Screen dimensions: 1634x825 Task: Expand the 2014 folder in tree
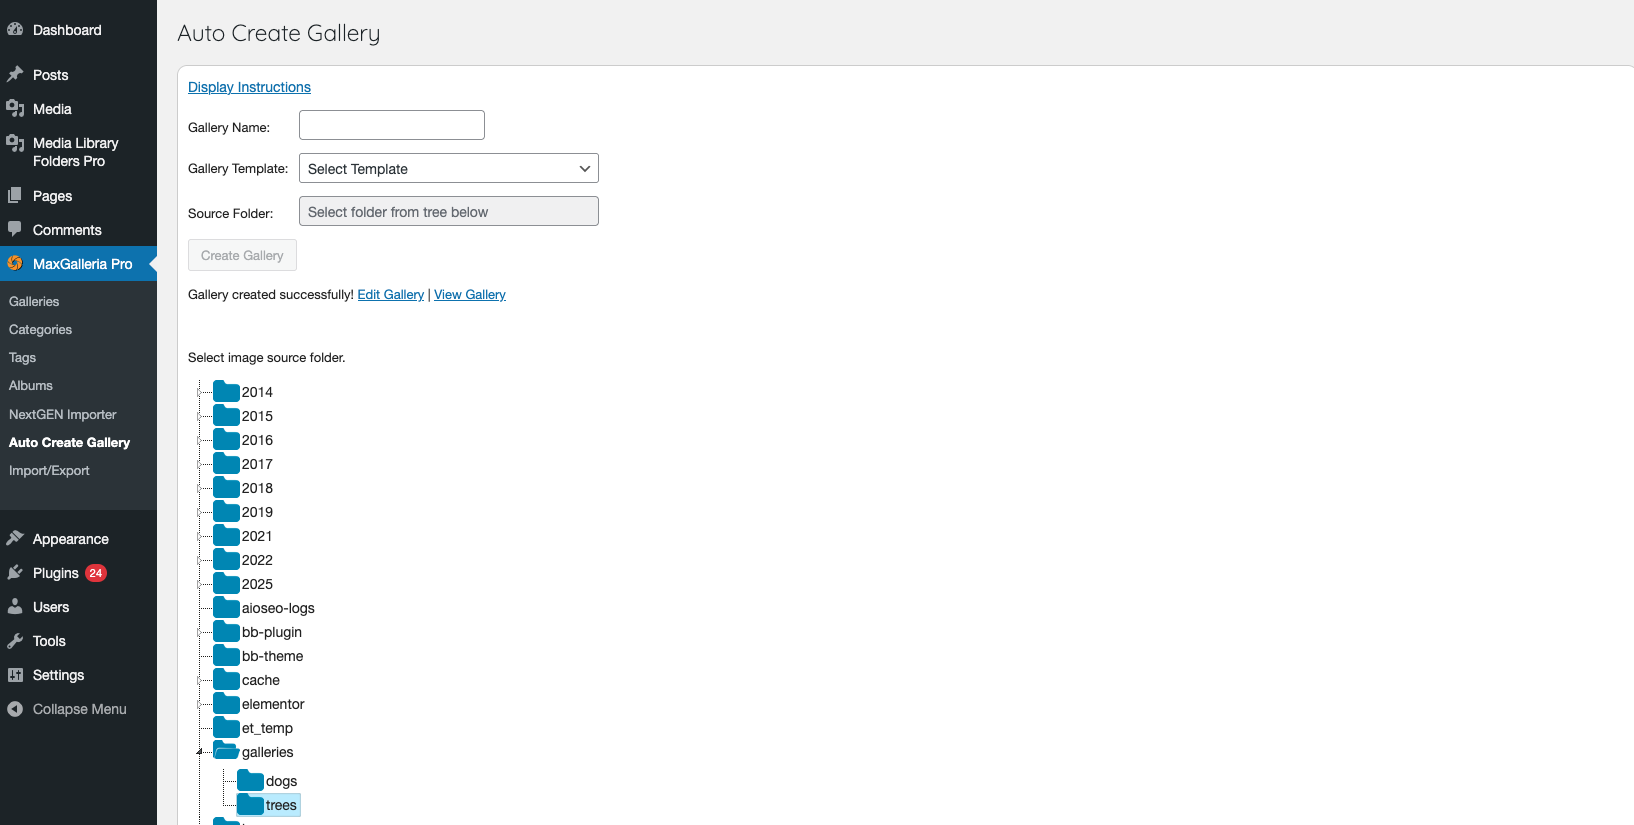pos(200,392)
